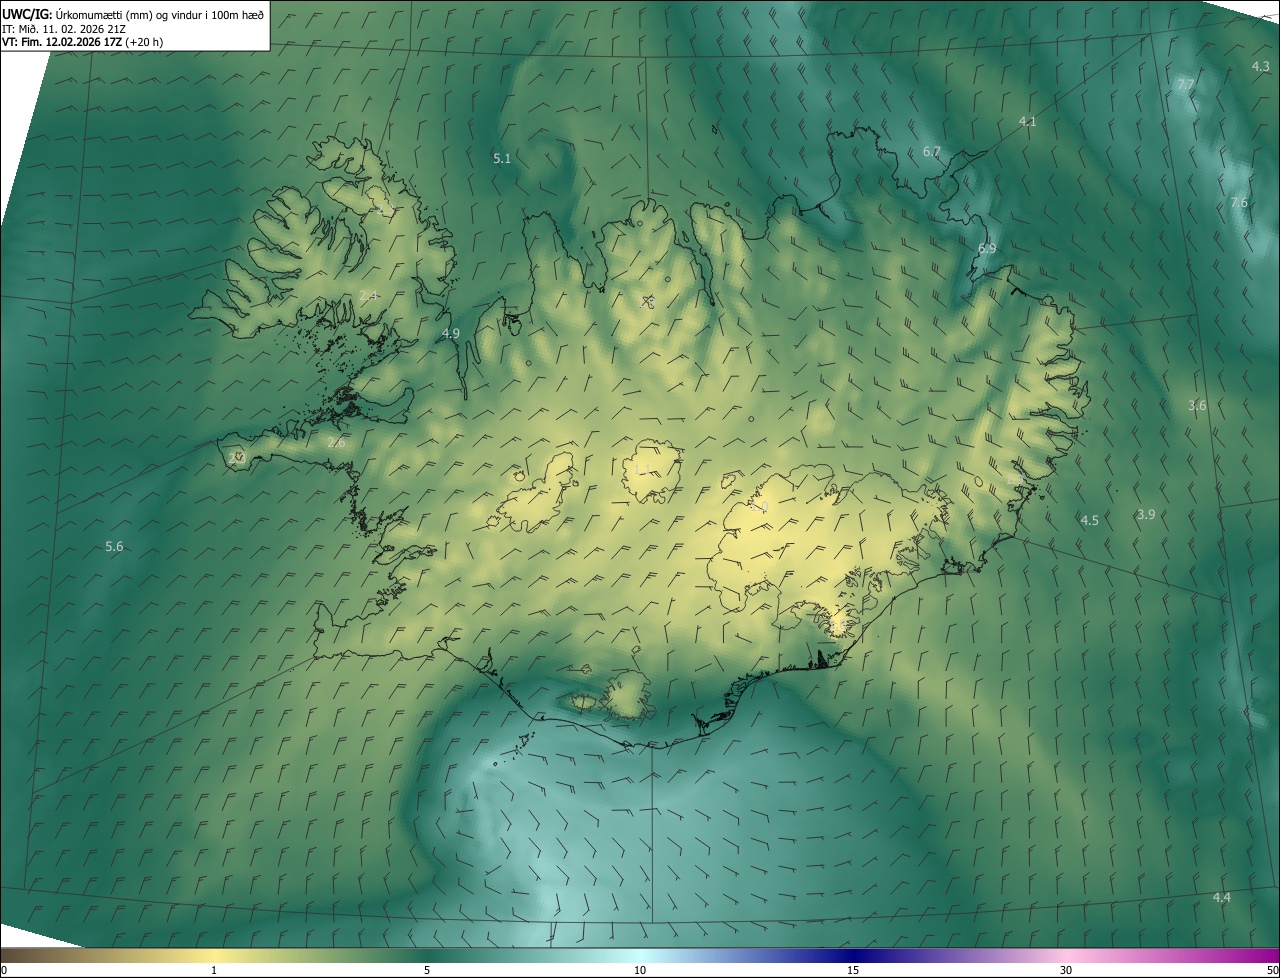Viewport: 1280px width, 978px height.
Task: Click the color scale tick labeled 15
Action: tap(853, 970)
